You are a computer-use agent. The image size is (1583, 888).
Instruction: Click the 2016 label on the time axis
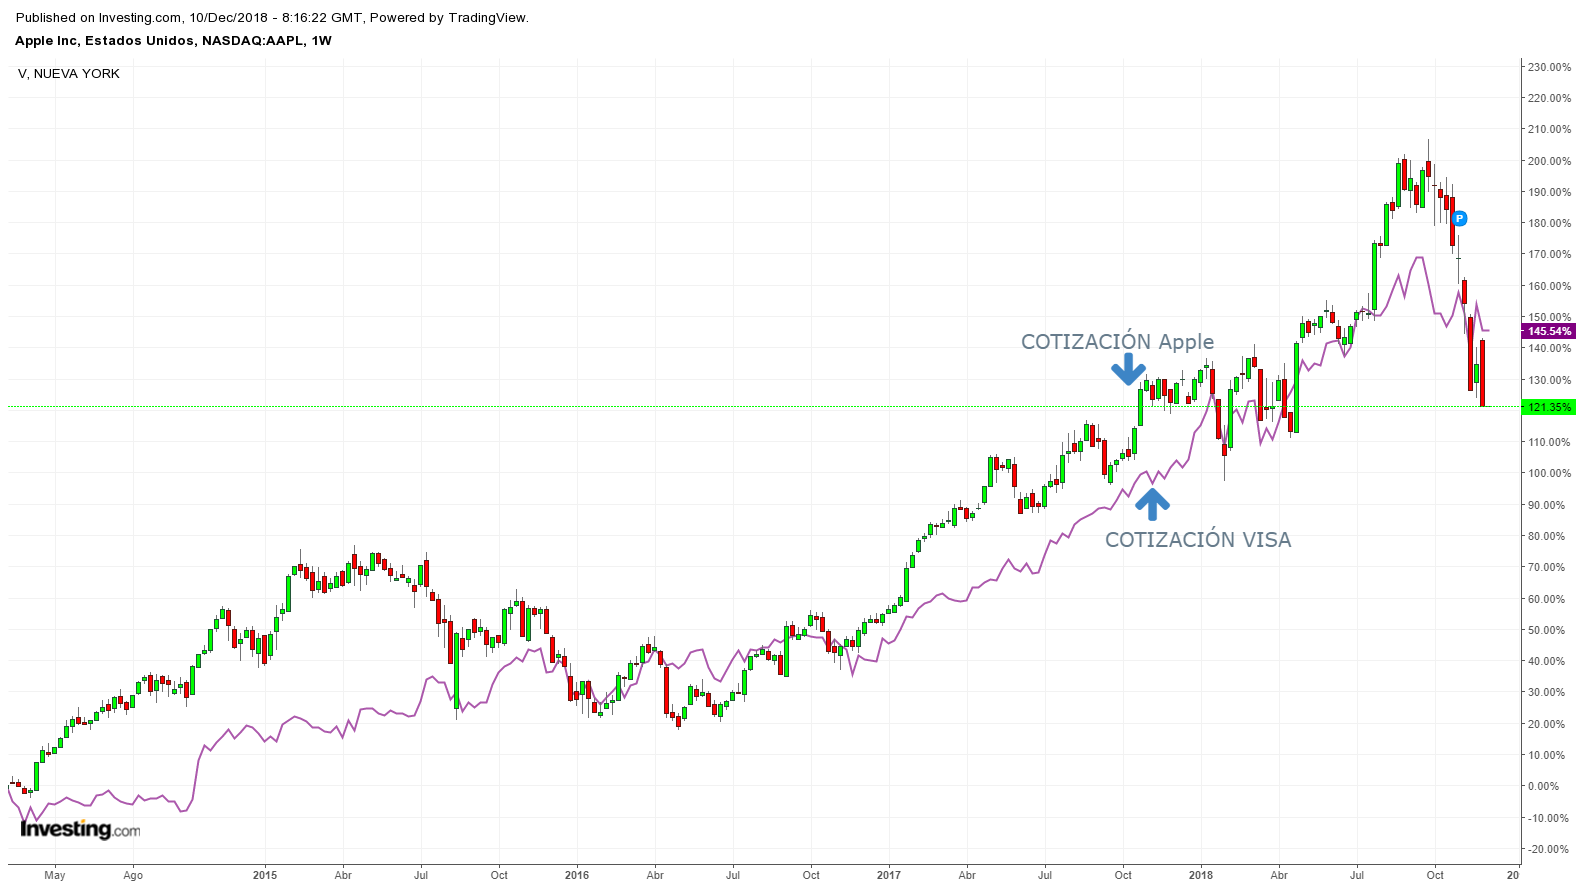tap(577, 875)
